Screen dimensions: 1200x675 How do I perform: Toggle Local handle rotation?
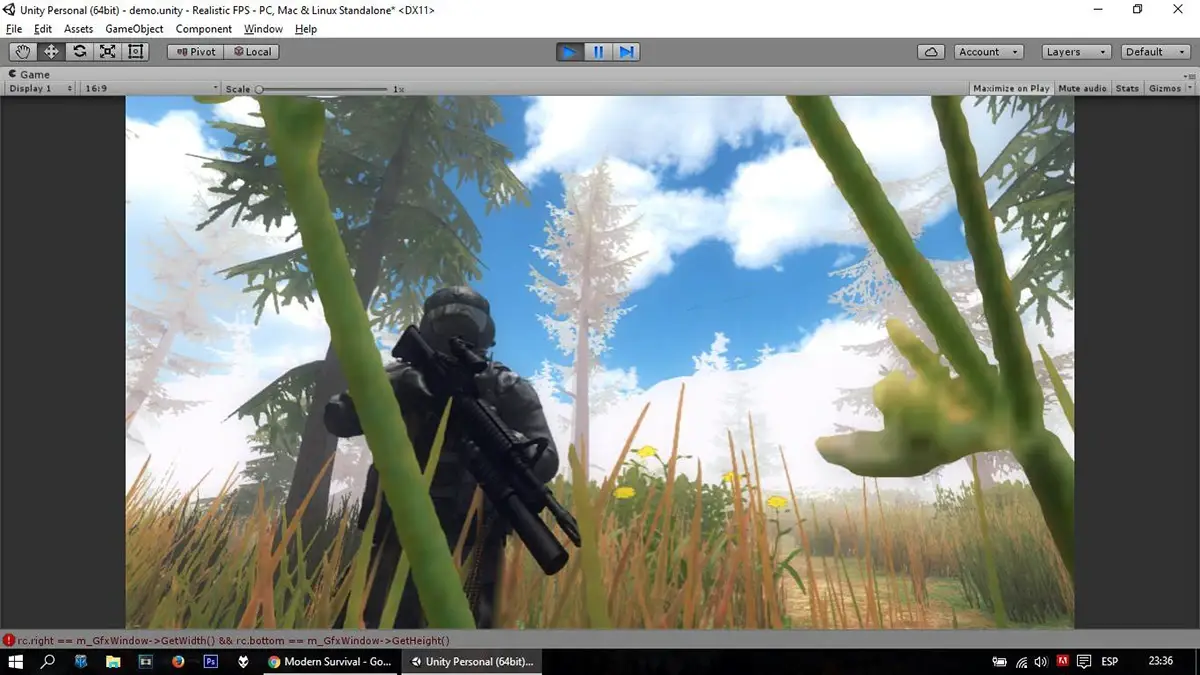(251, 52)
